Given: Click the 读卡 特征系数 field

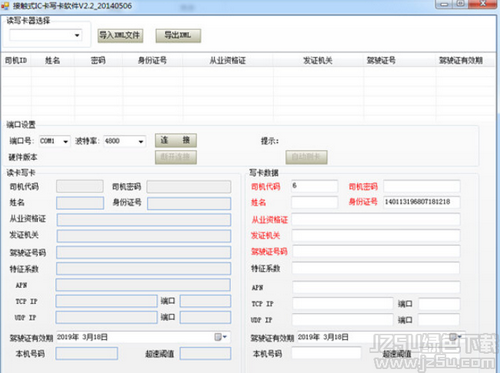Looking at the screenshot, I should tap(143, 269).
